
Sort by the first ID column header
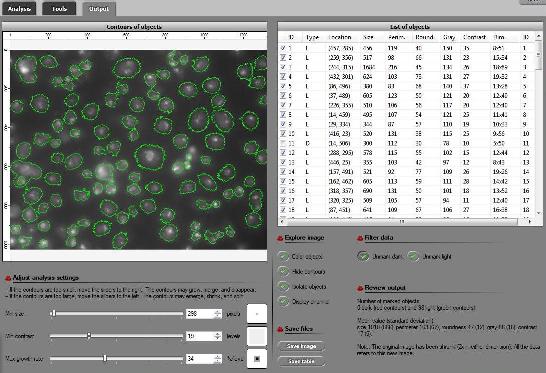(291, 37)
